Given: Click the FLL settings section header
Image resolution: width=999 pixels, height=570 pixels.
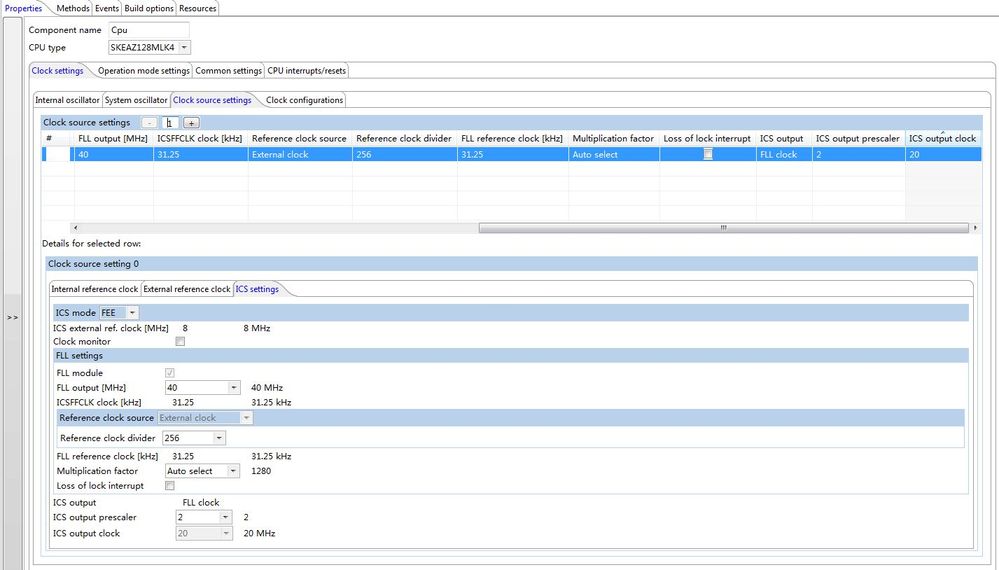Looking at the screenshot, I should coord(511,355).
